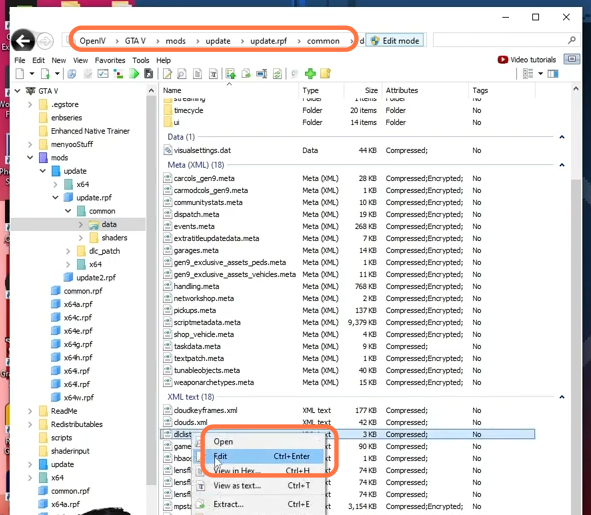Toggle the preview pane icon

click(553, 74)
